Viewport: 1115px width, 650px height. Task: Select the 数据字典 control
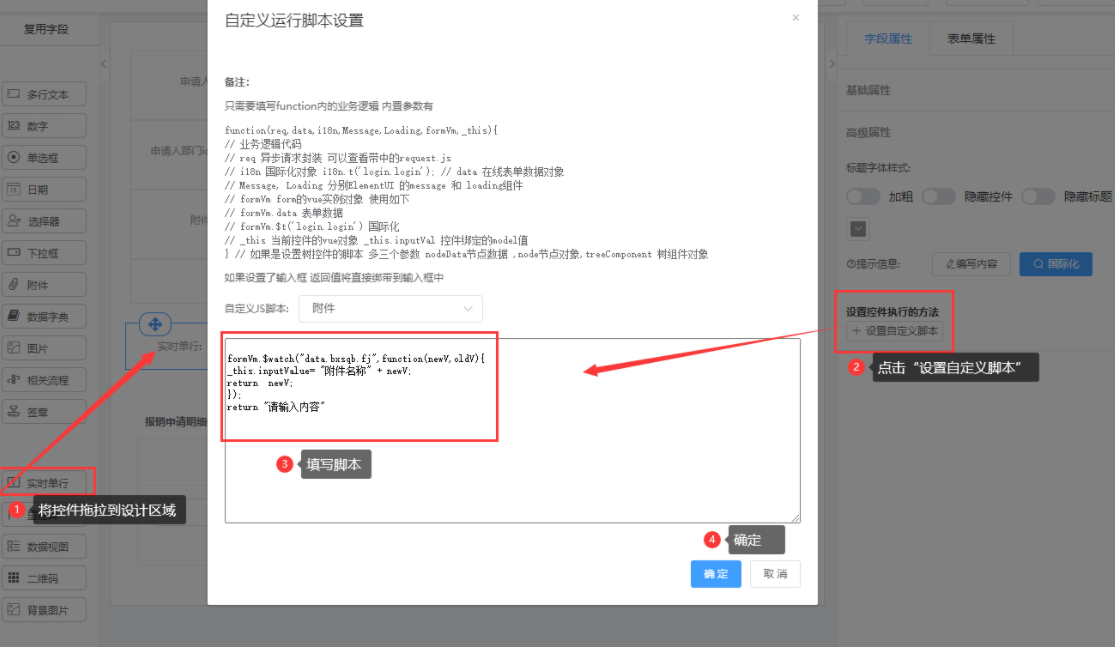tap(44, 316)
